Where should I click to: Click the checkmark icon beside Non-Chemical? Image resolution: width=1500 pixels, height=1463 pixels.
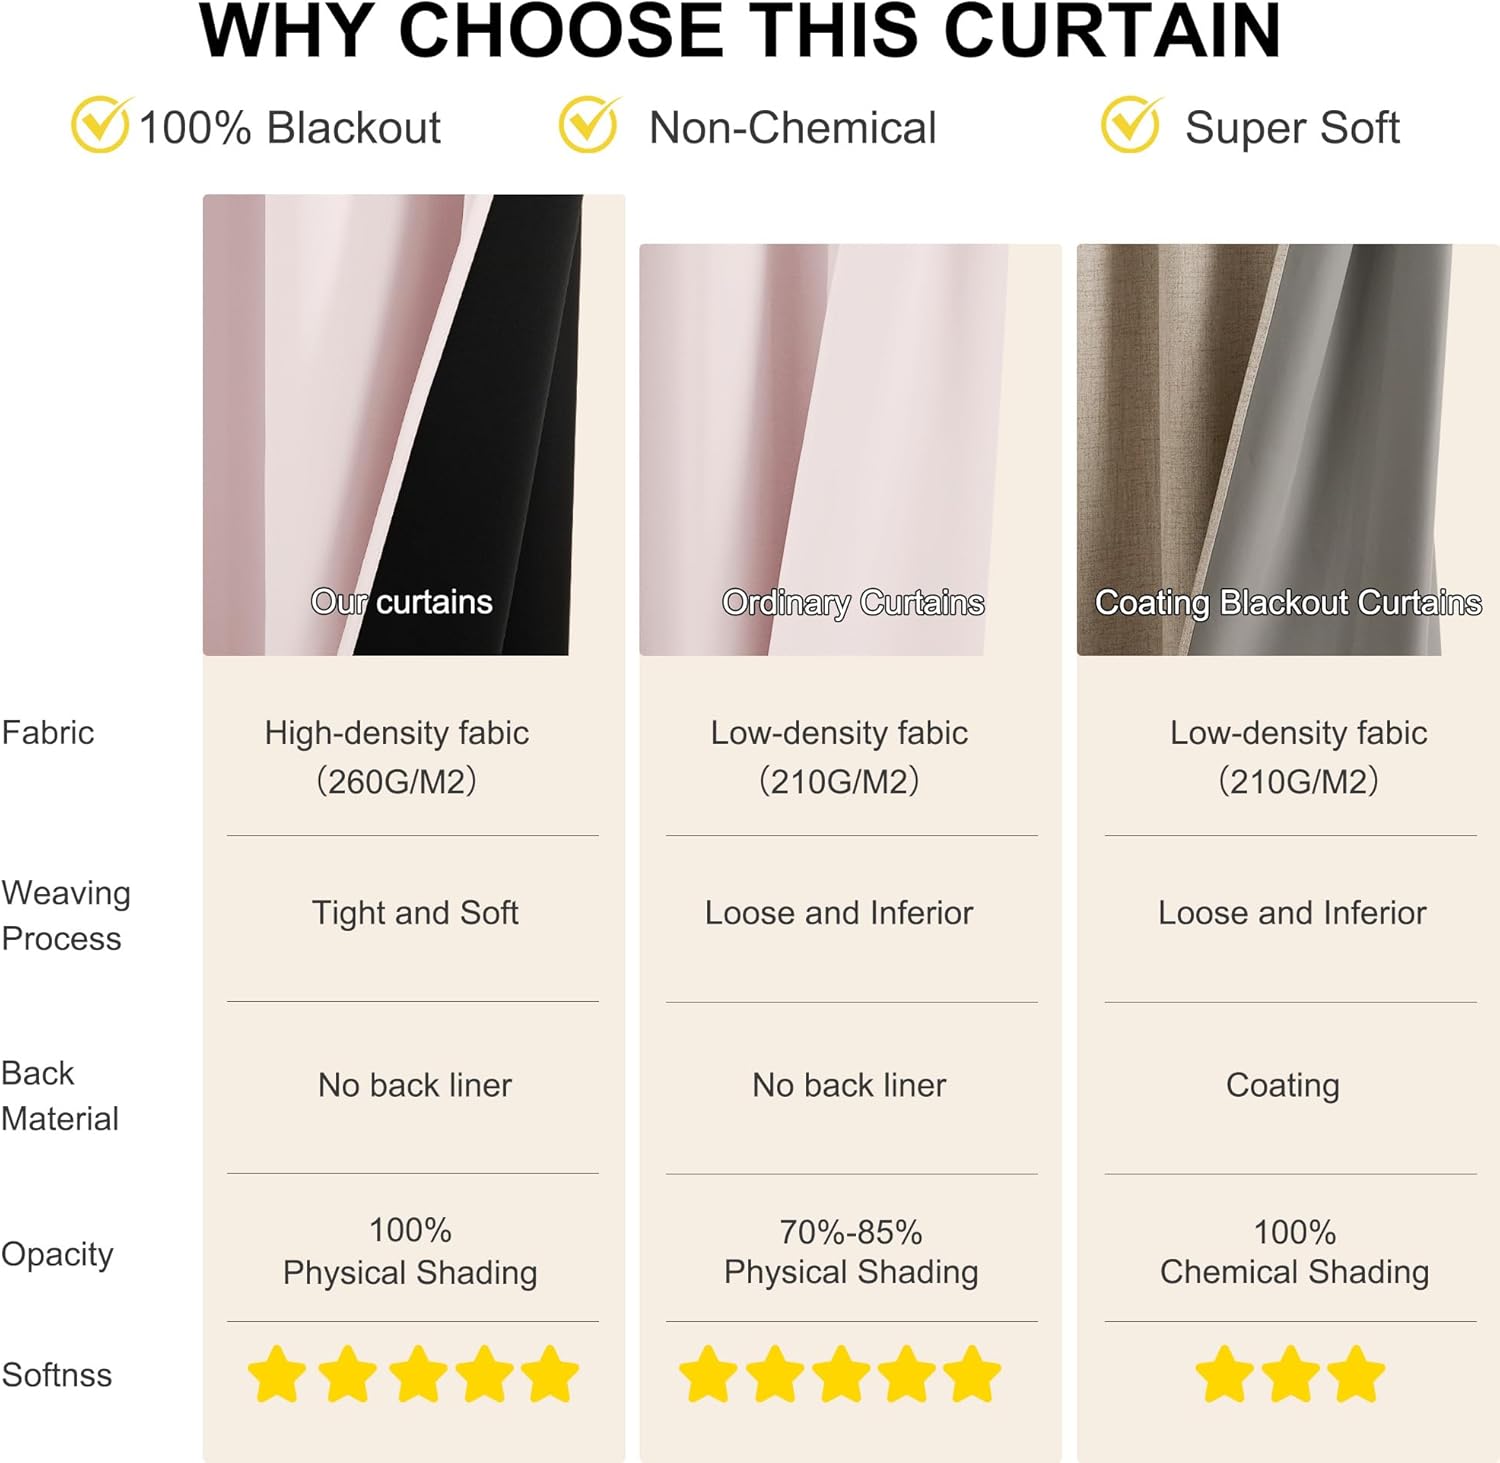(588, 125)
